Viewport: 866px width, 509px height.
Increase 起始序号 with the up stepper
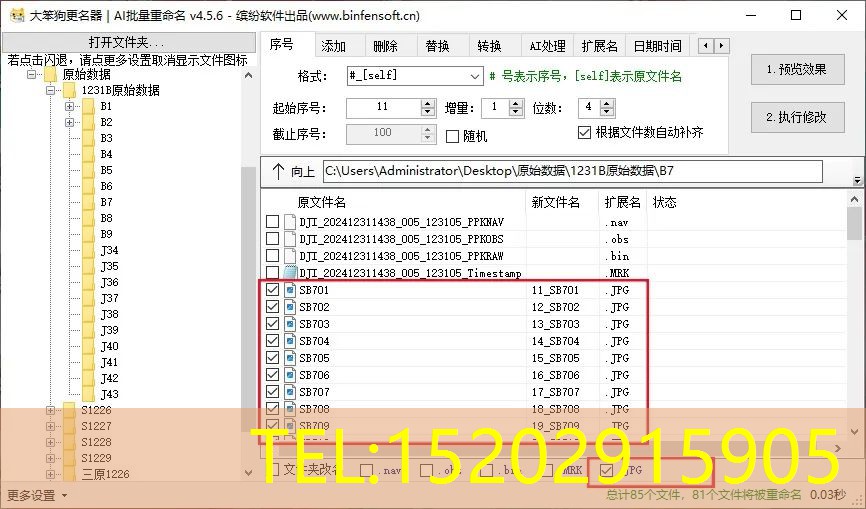(428, 103)
